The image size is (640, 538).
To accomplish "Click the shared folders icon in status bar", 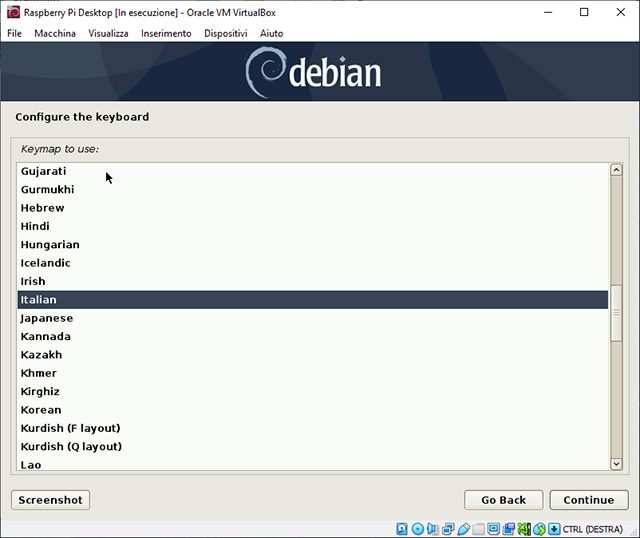I will click(x=478, y=528).
